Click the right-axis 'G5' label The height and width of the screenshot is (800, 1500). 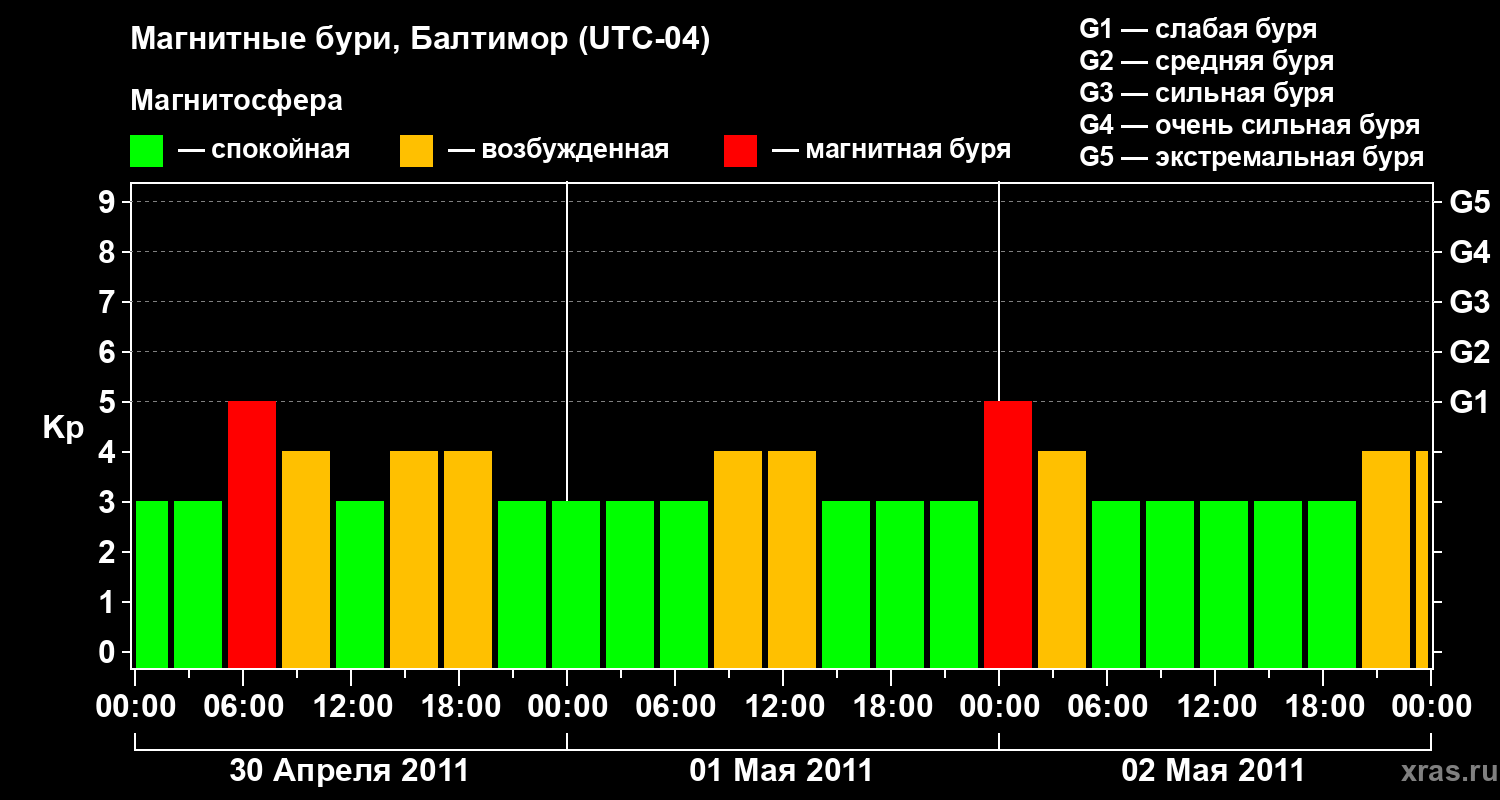pyautogui.click(x=1469, y=202)
